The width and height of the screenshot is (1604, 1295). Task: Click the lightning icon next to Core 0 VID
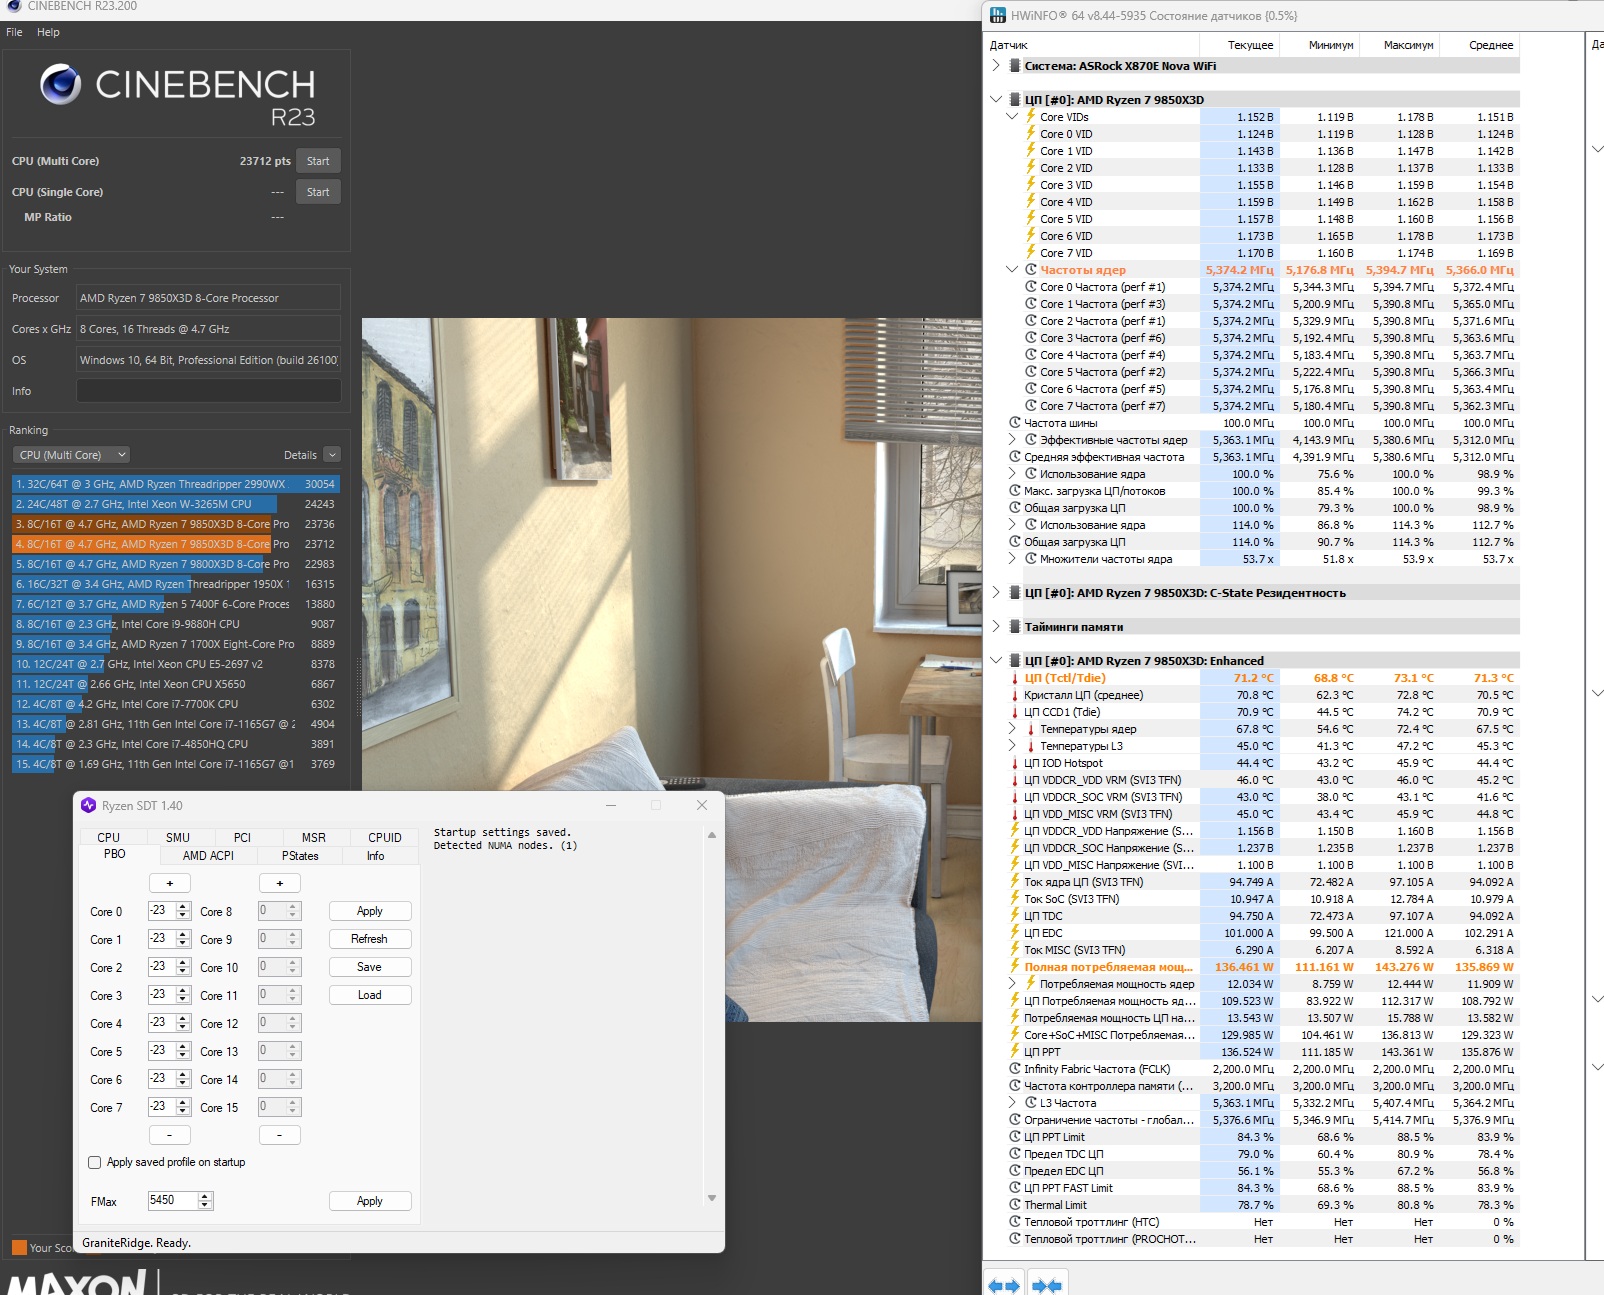point(1031,134)
